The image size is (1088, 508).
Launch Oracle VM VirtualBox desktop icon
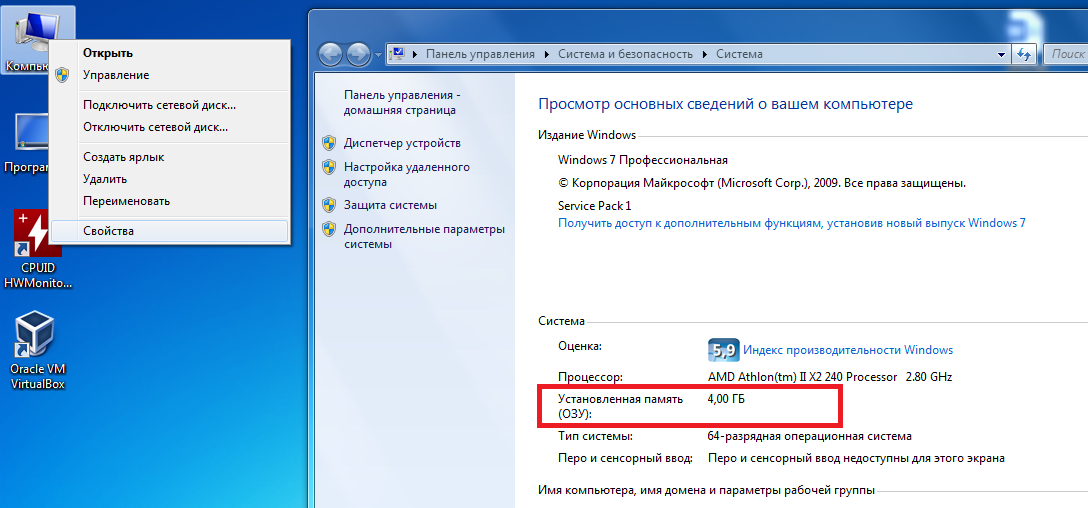37,349
